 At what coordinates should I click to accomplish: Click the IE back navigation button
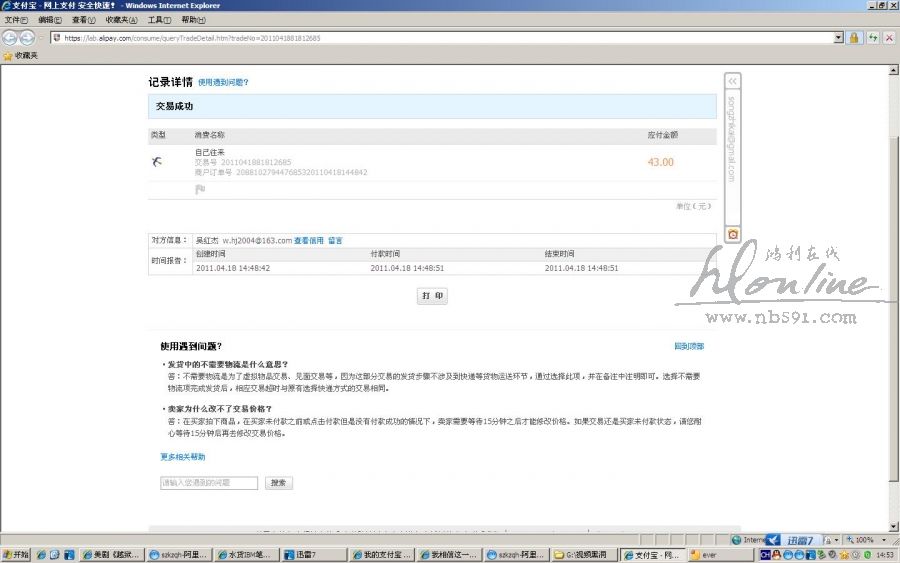(11, 38)
